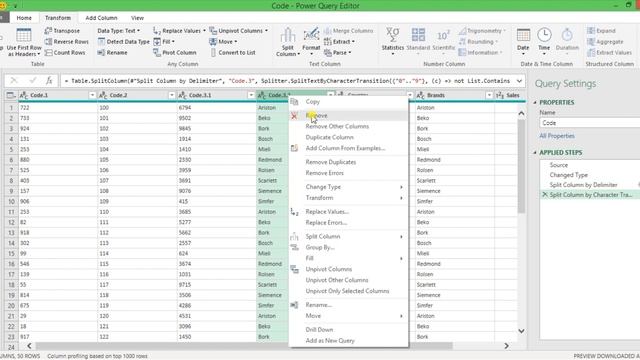Choose Unpivot Only Selected Columns

click(349, 291)
